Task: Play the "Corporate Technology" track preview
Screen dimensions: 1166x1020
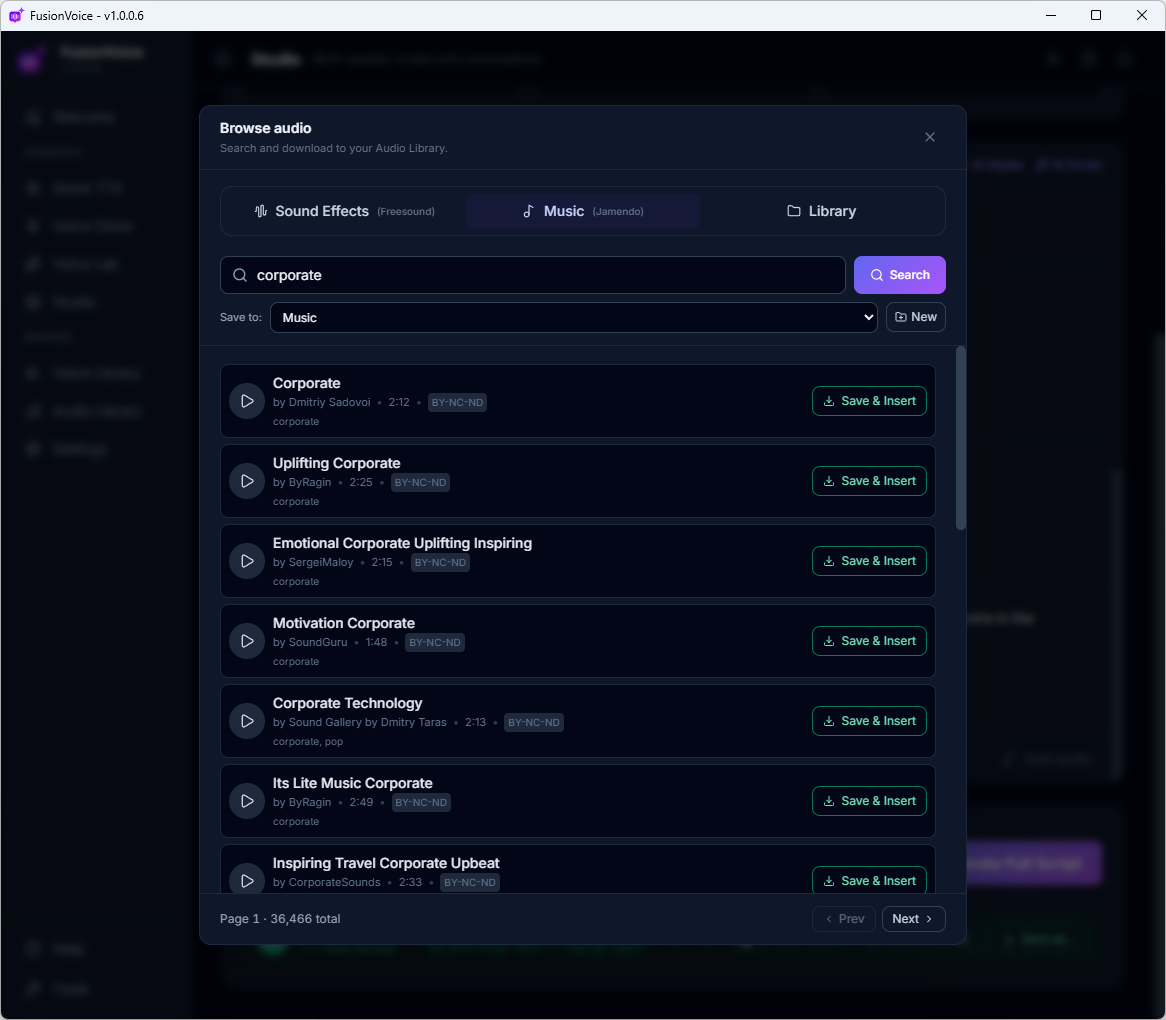Action: (x=247, y=721)
